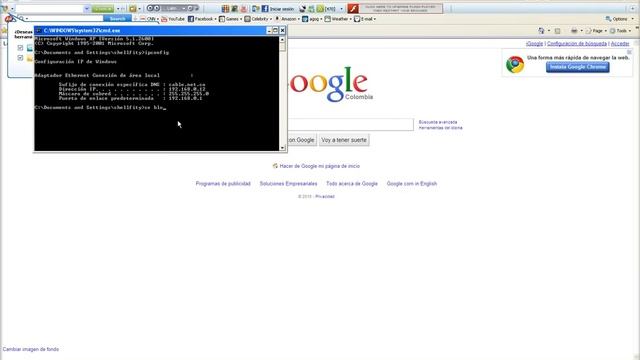Click the red icon left of Facebook login
Screen dimensions: 640x360
point(244,9)
